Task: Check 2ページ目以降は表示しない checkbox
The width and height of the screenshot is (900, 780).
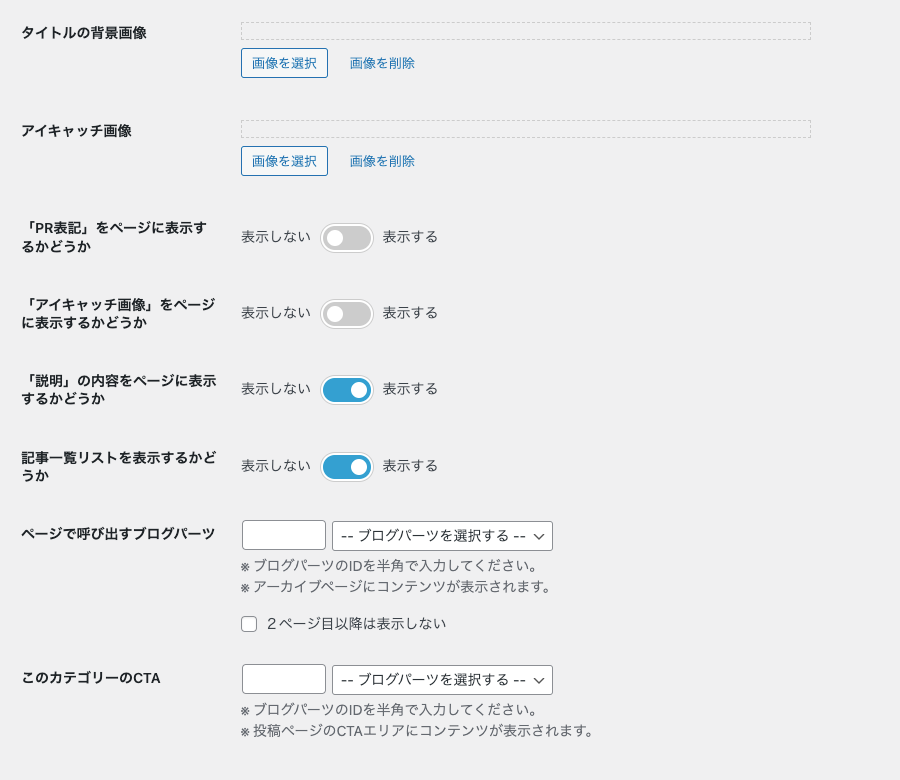Action: tap(249, 624)
